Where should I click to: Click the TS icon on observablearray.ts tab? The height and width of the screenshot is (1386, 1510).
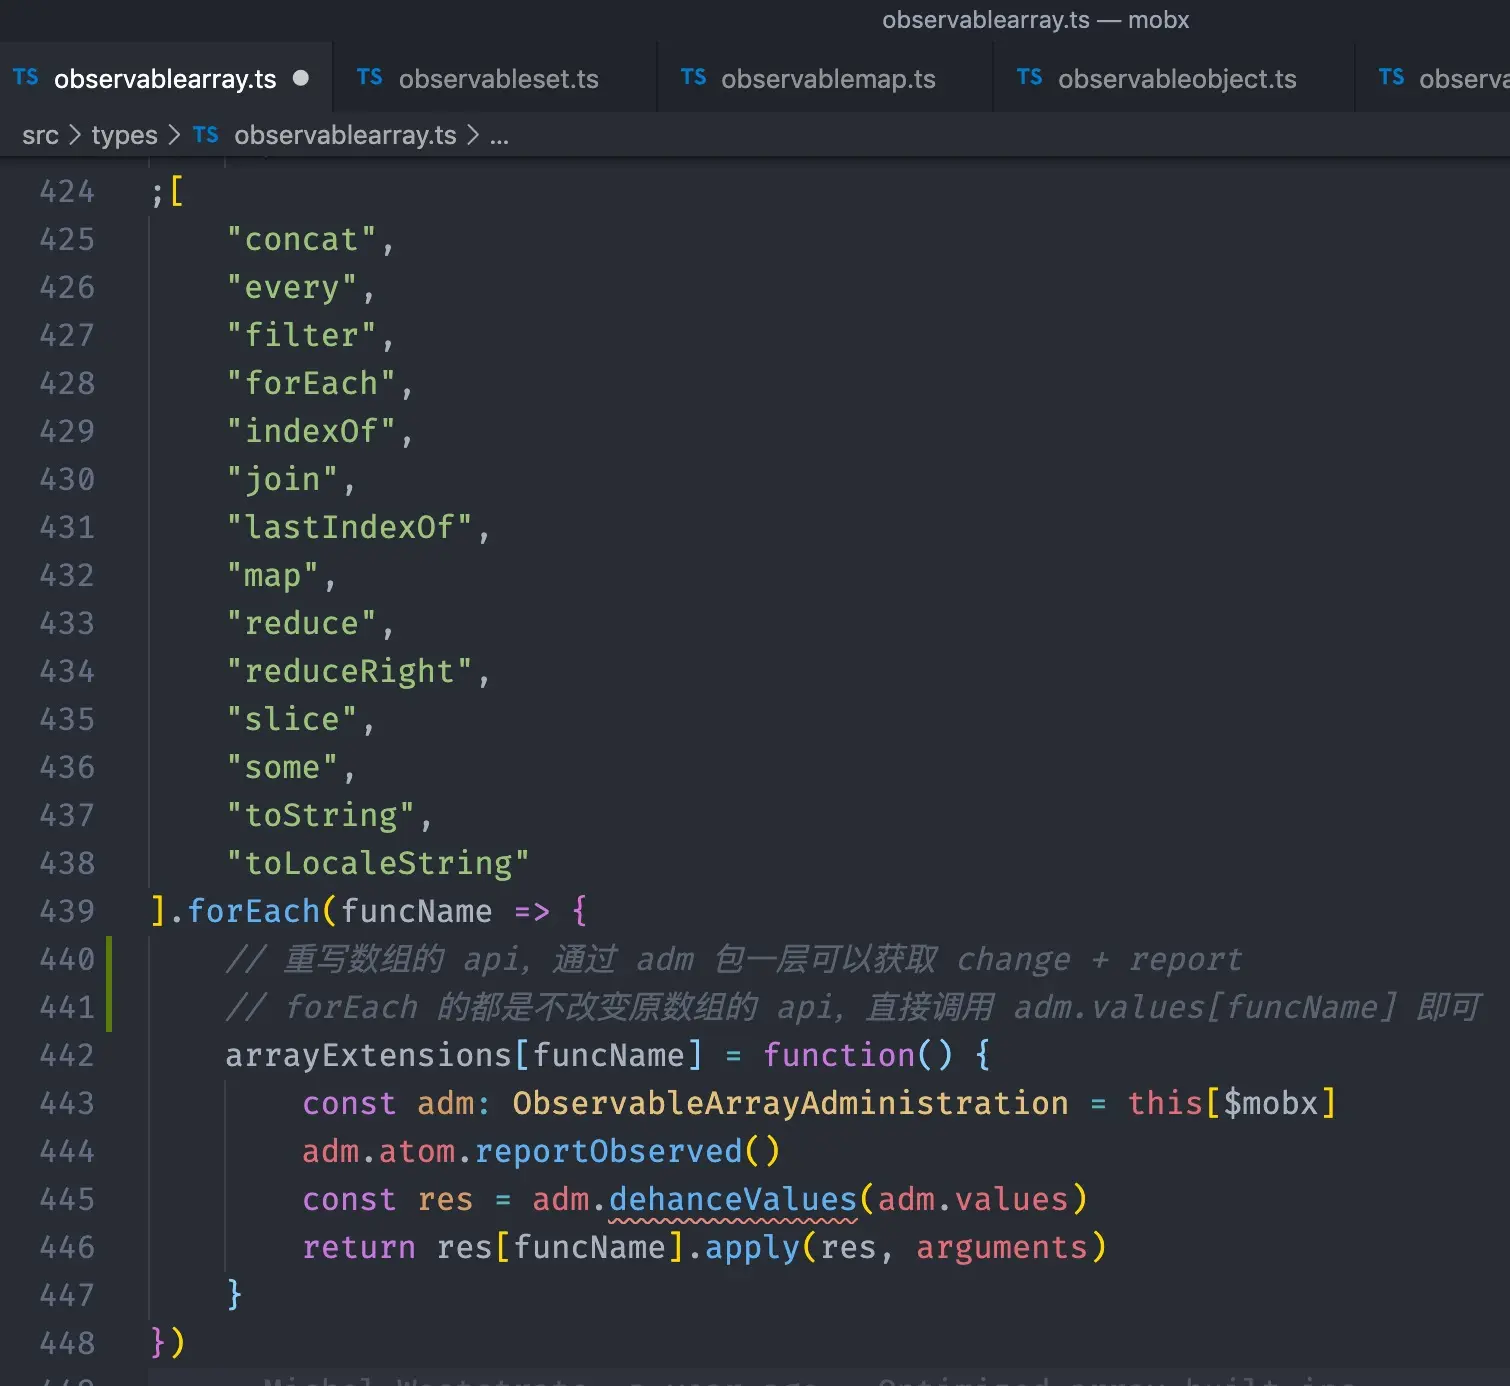click(x=26, y=78)
